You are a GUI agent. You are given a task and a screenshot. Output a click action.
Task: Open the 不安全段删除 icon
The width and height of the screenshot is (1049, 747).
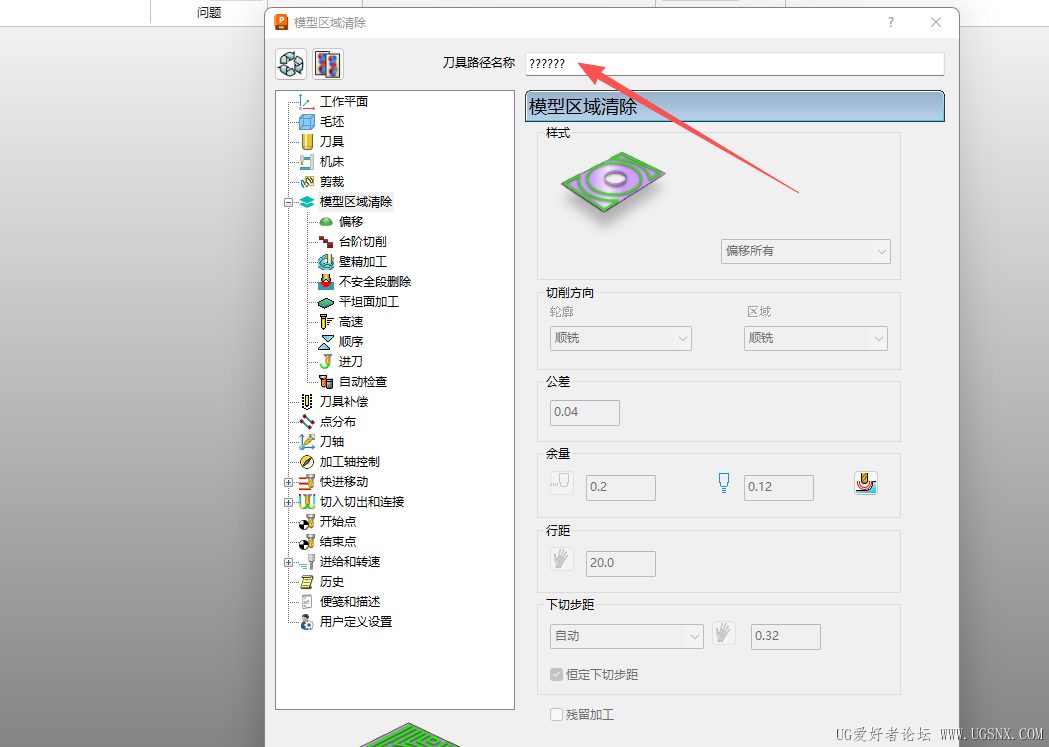(x=326, y=282)
